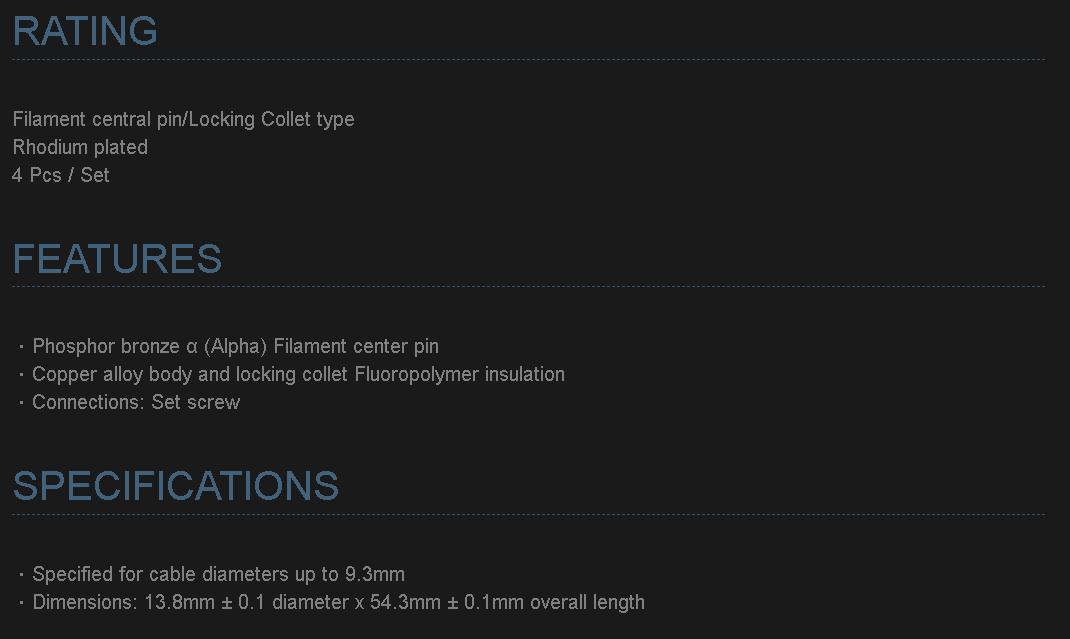1070x639 pixels.
Task: Click the 'Filament central pin/Locking Collet type' line
Action: (x=183, y=119)
